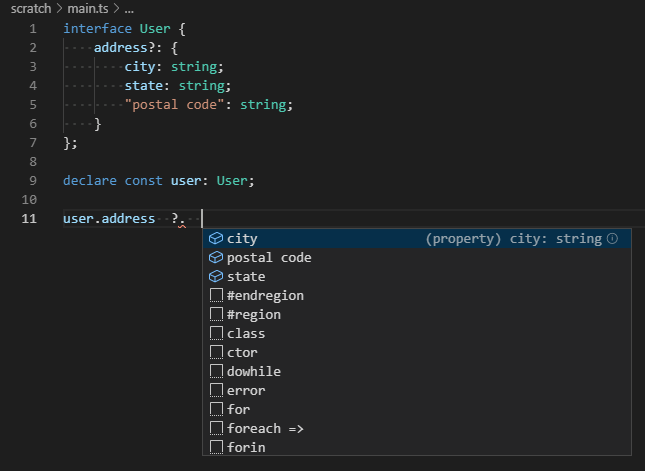Click the snippet icon beside forin
Screen dimensions: 645x471
(216, 447)
